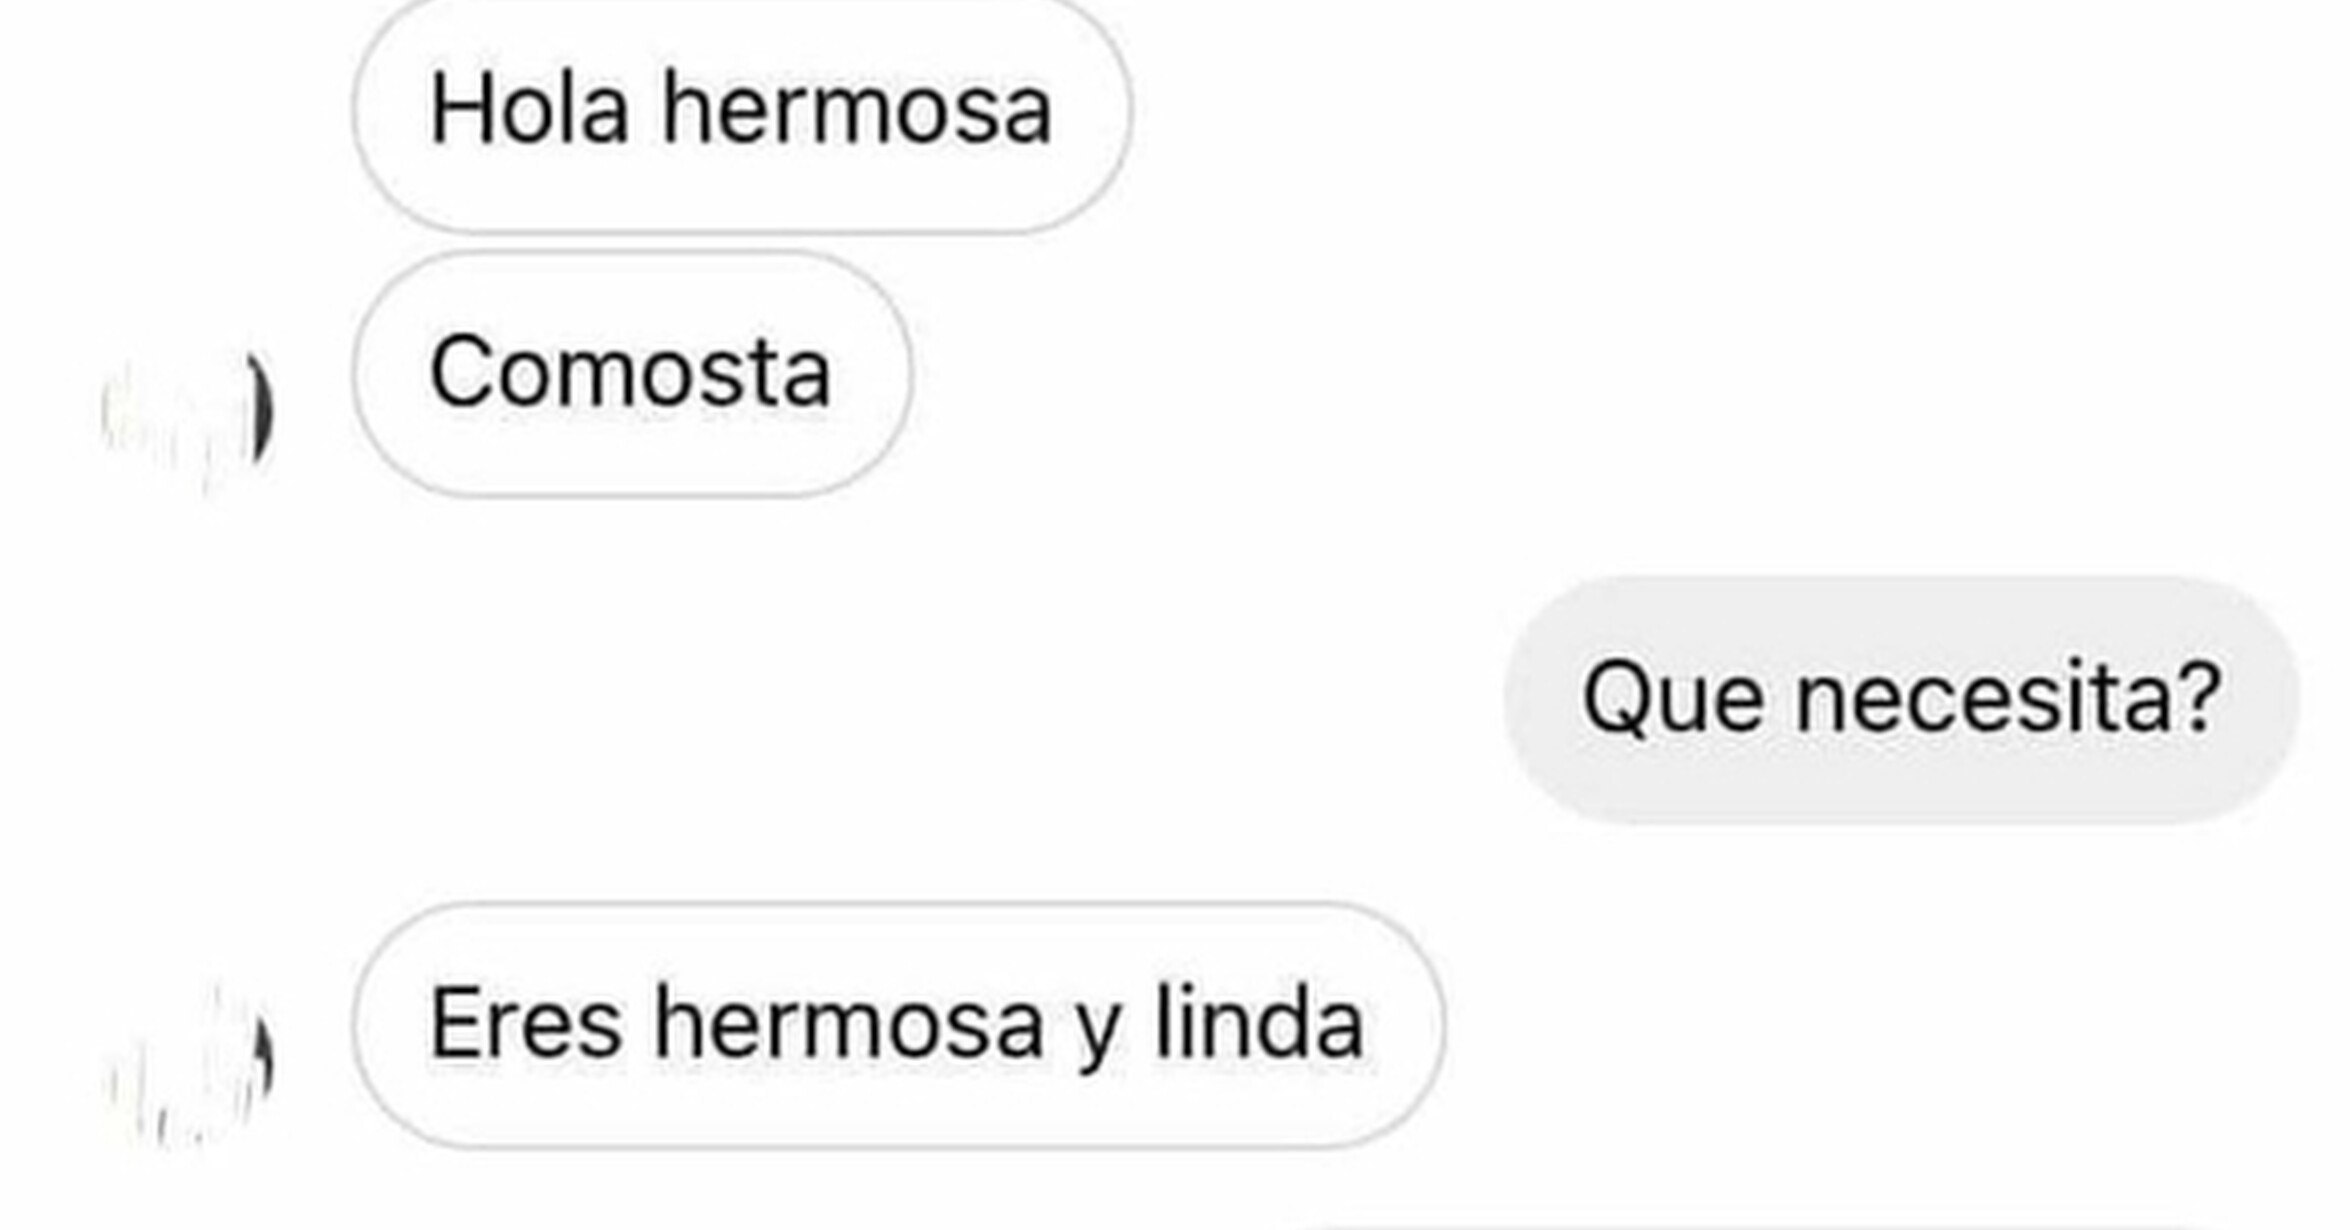Open the blurred avatar beside "Eres hermosa y linda"
The image size is (2350, 1230).
187,1063
